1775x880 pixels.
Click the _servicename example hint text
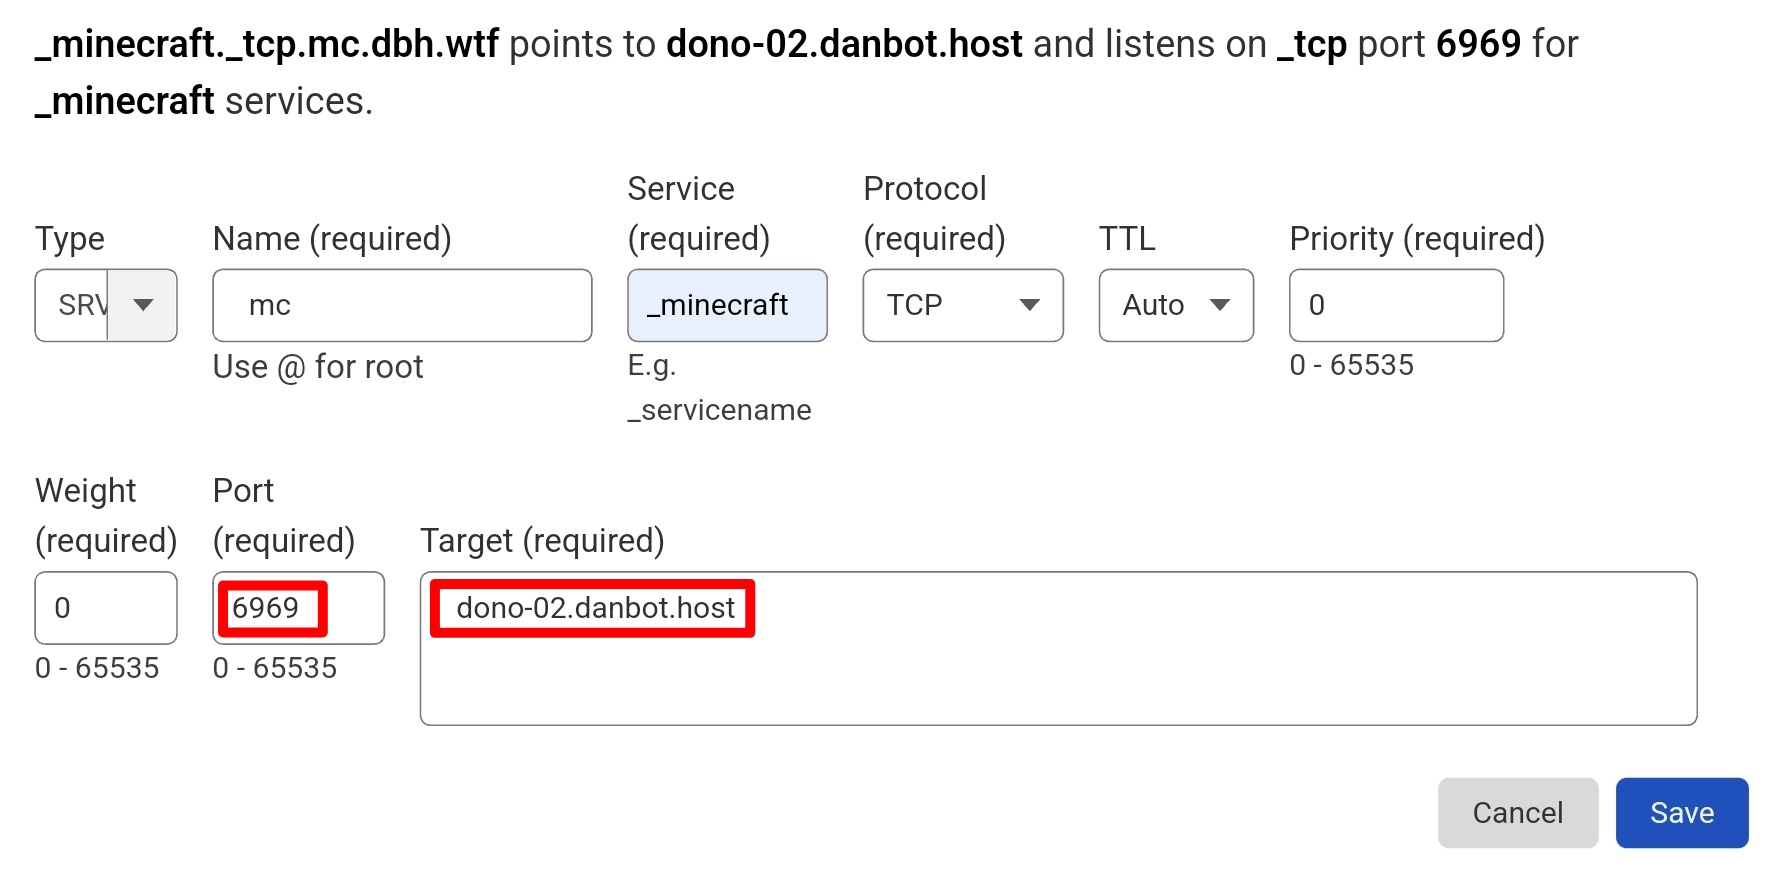point(721,409)
